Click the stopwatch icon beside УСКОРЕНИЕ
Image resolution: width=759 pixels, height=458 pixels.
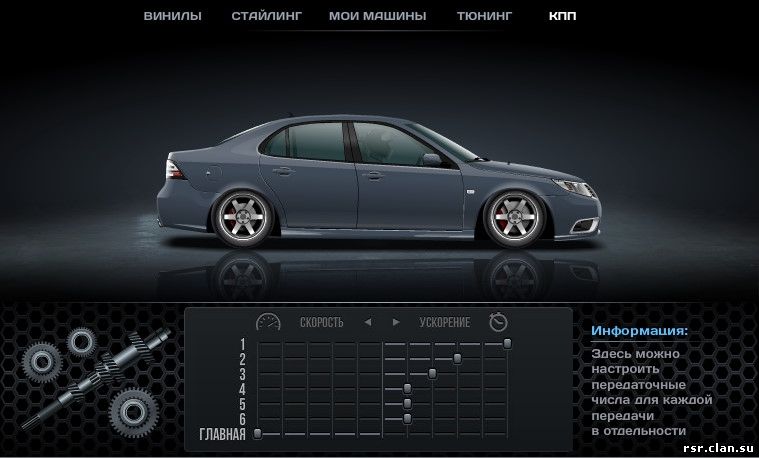pyautogui.click(x=498, y=322)
